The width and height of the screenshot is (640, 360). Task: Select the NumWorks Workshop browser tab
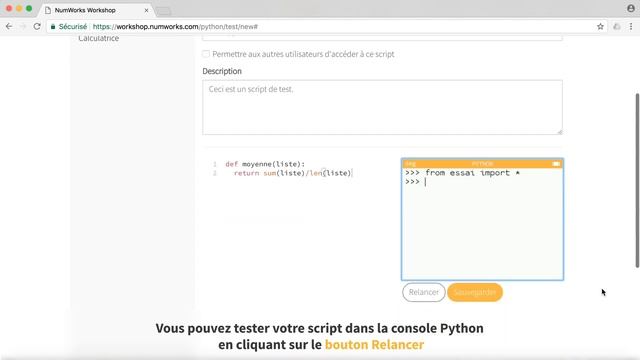97,10
